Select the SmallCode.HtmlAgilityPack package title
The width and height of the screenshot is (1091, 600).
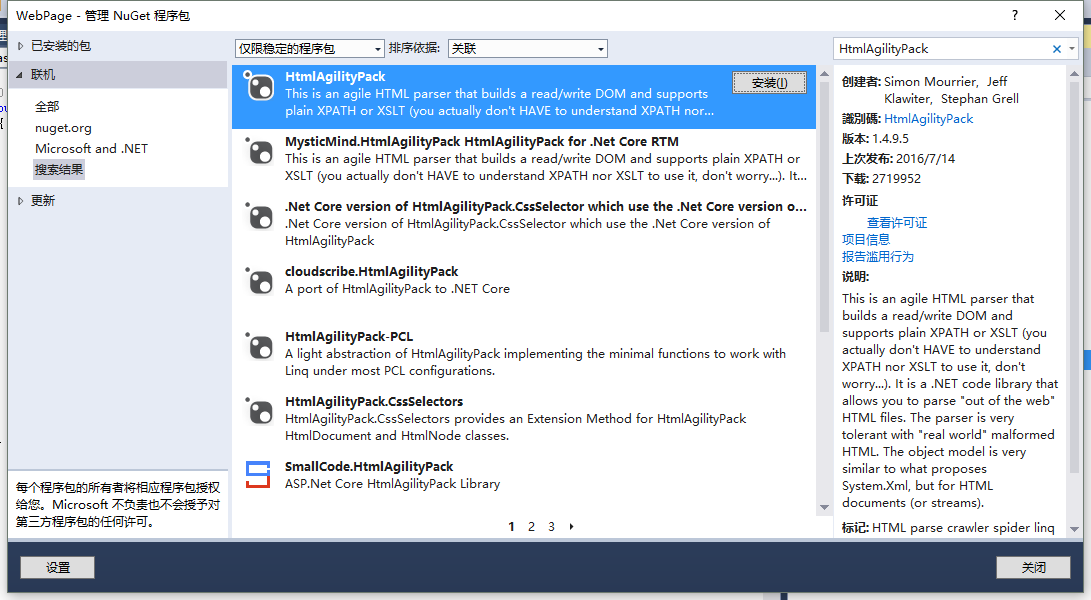(x=369, y=466)
